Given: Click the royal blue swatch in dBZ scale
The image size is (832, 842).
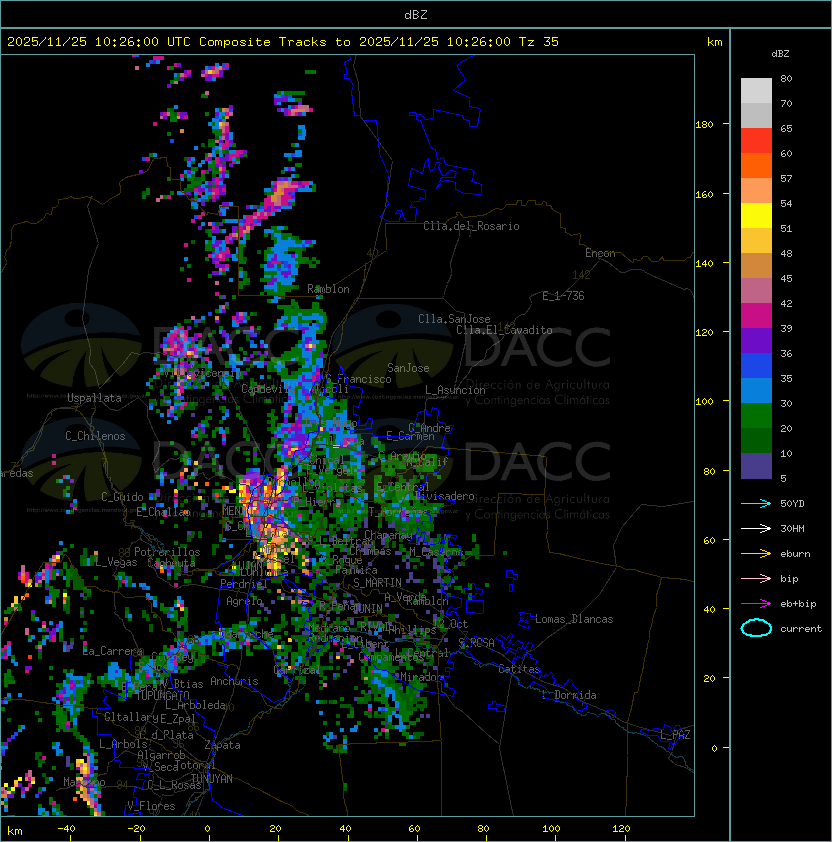Looking at the screenshot, I should click(x=756, y=366).
